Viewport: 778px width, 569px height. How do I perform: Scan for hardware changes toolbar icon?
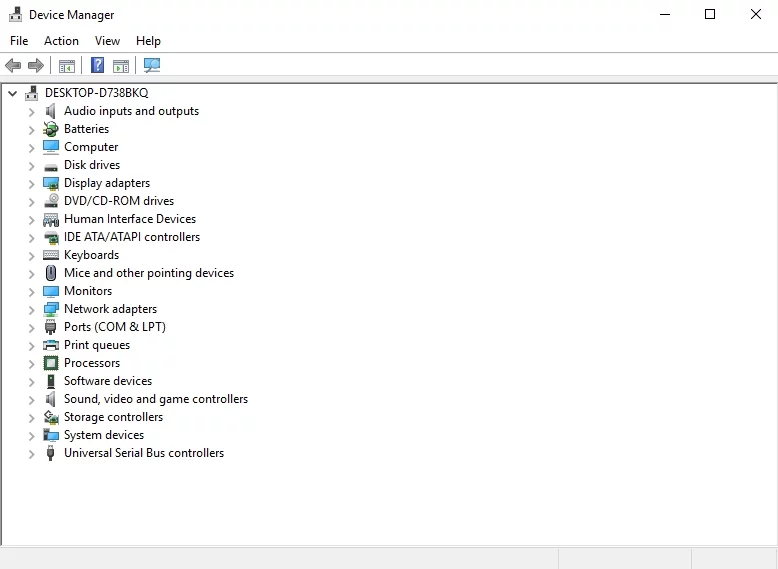151,66
